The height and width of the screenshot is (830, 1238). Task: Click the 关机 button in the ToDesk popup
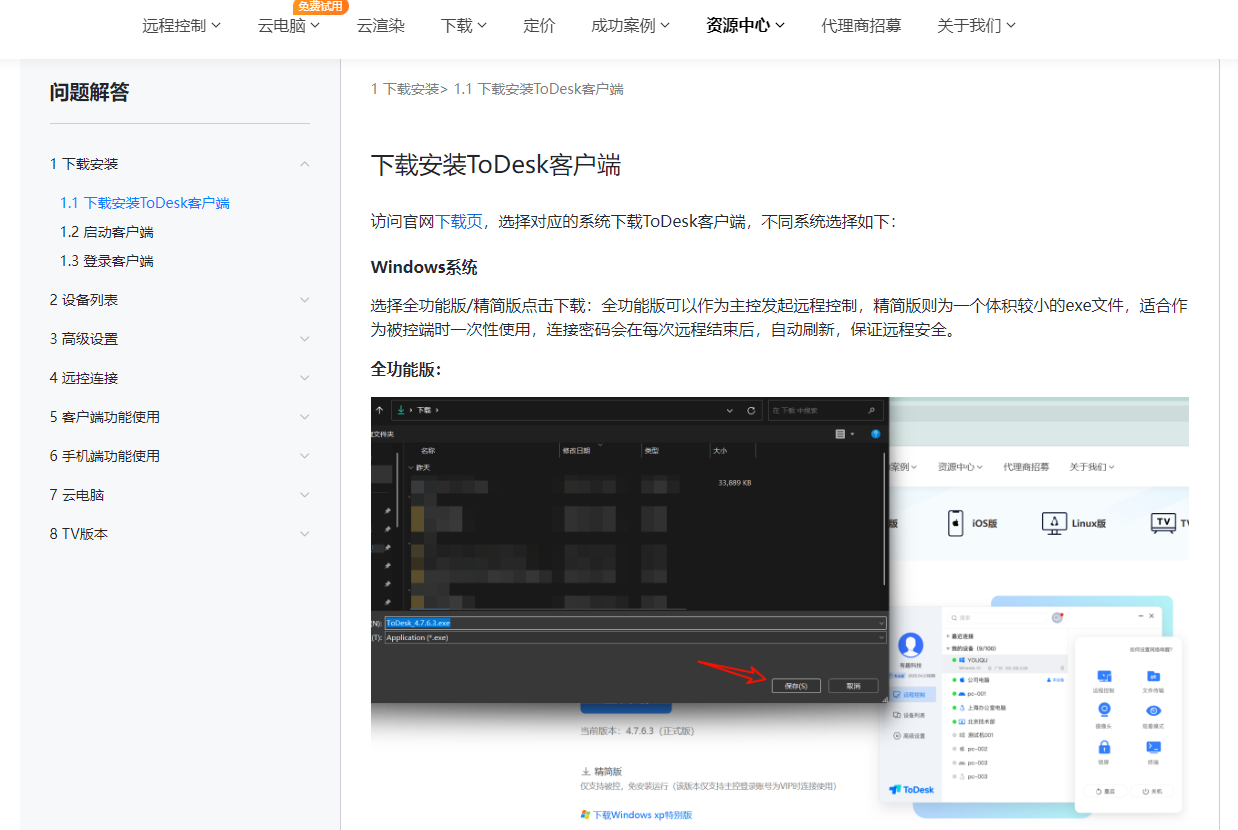[x=1152, y=791]
